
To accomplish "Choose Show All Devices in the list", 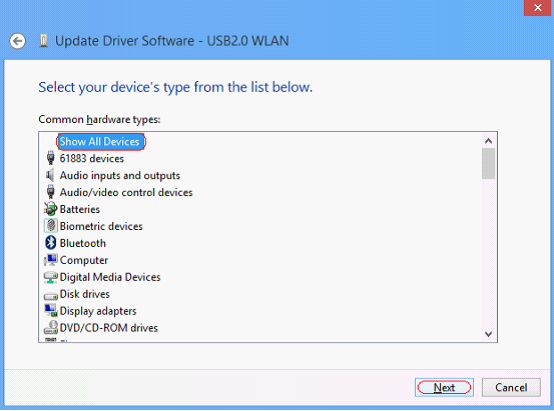I will coord(101,142).
